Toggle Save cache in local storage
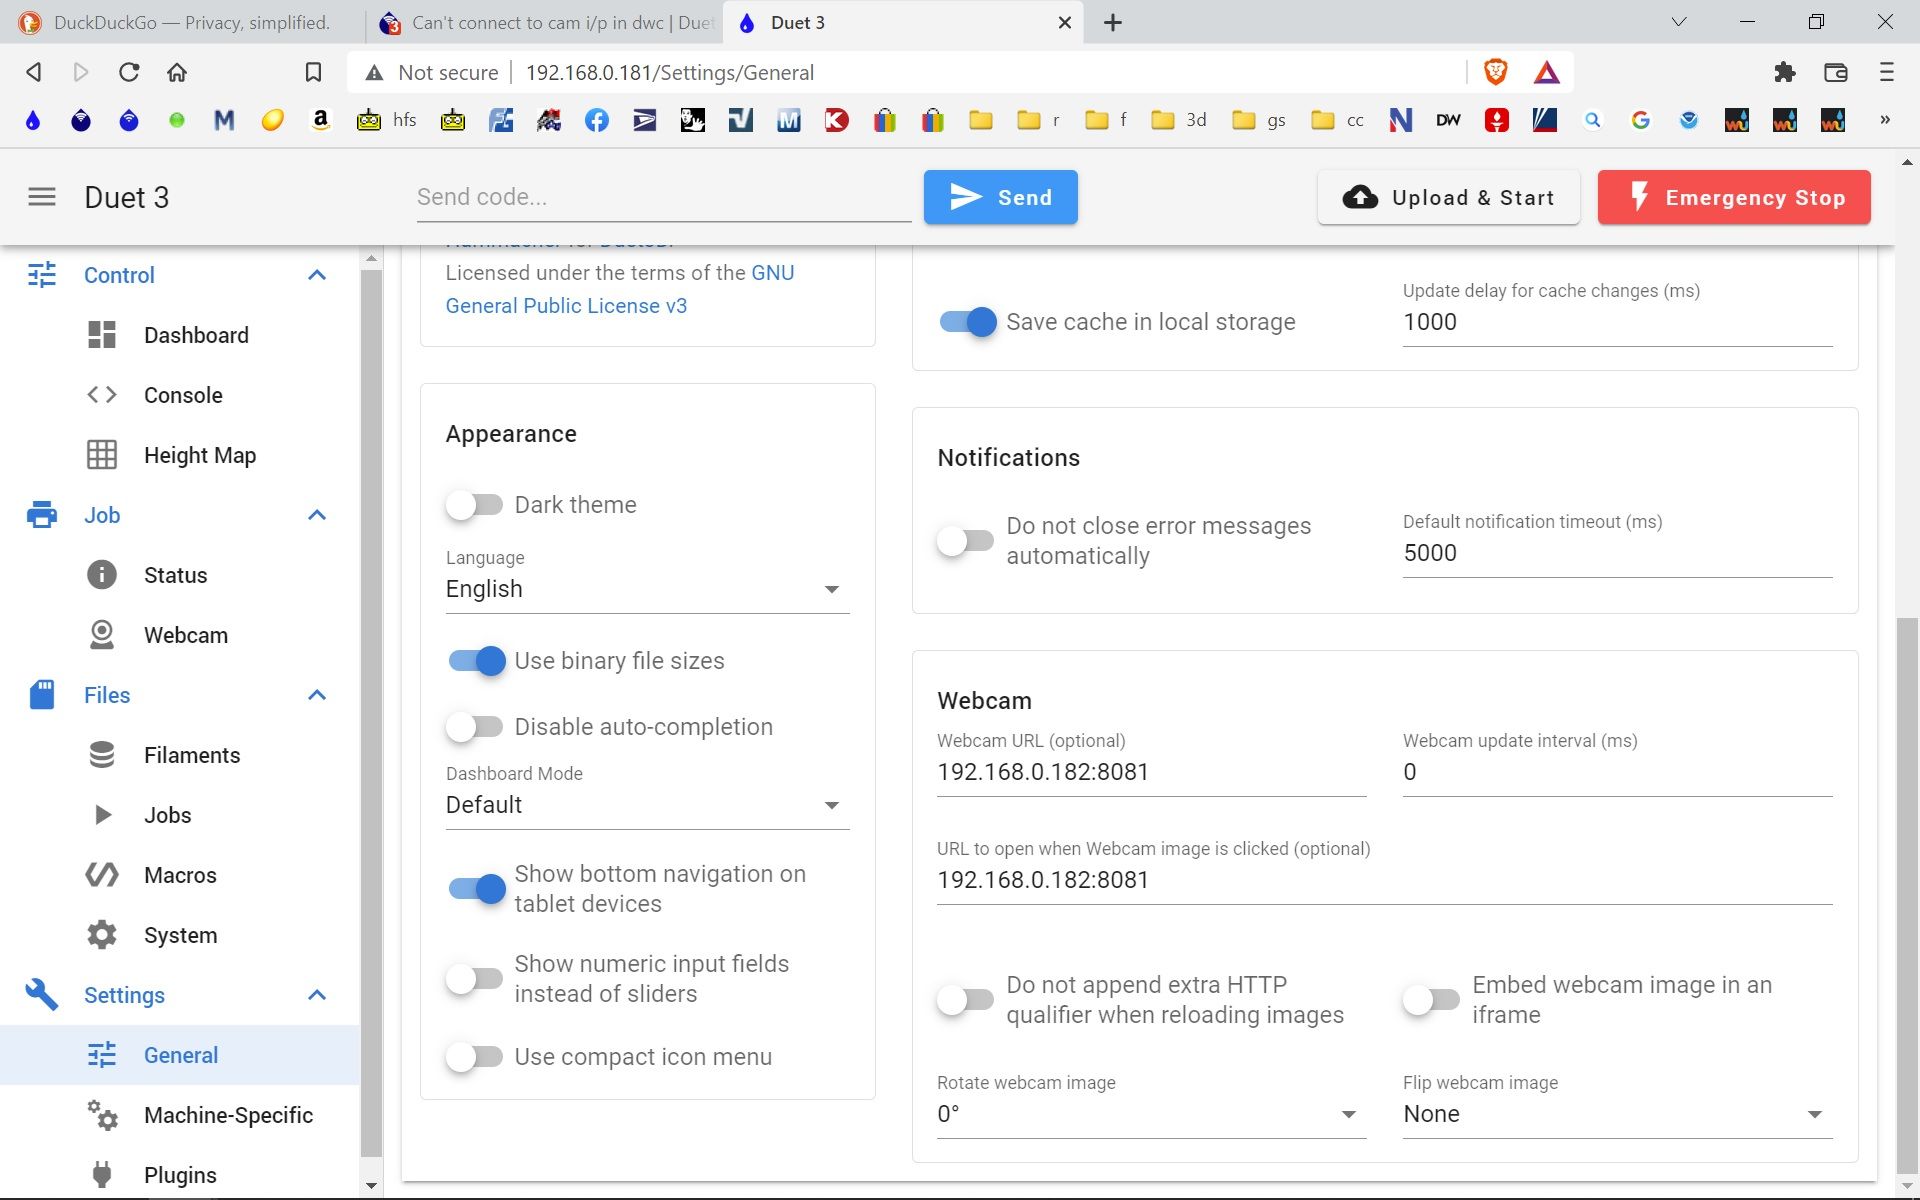 click(x=968, y=322)
